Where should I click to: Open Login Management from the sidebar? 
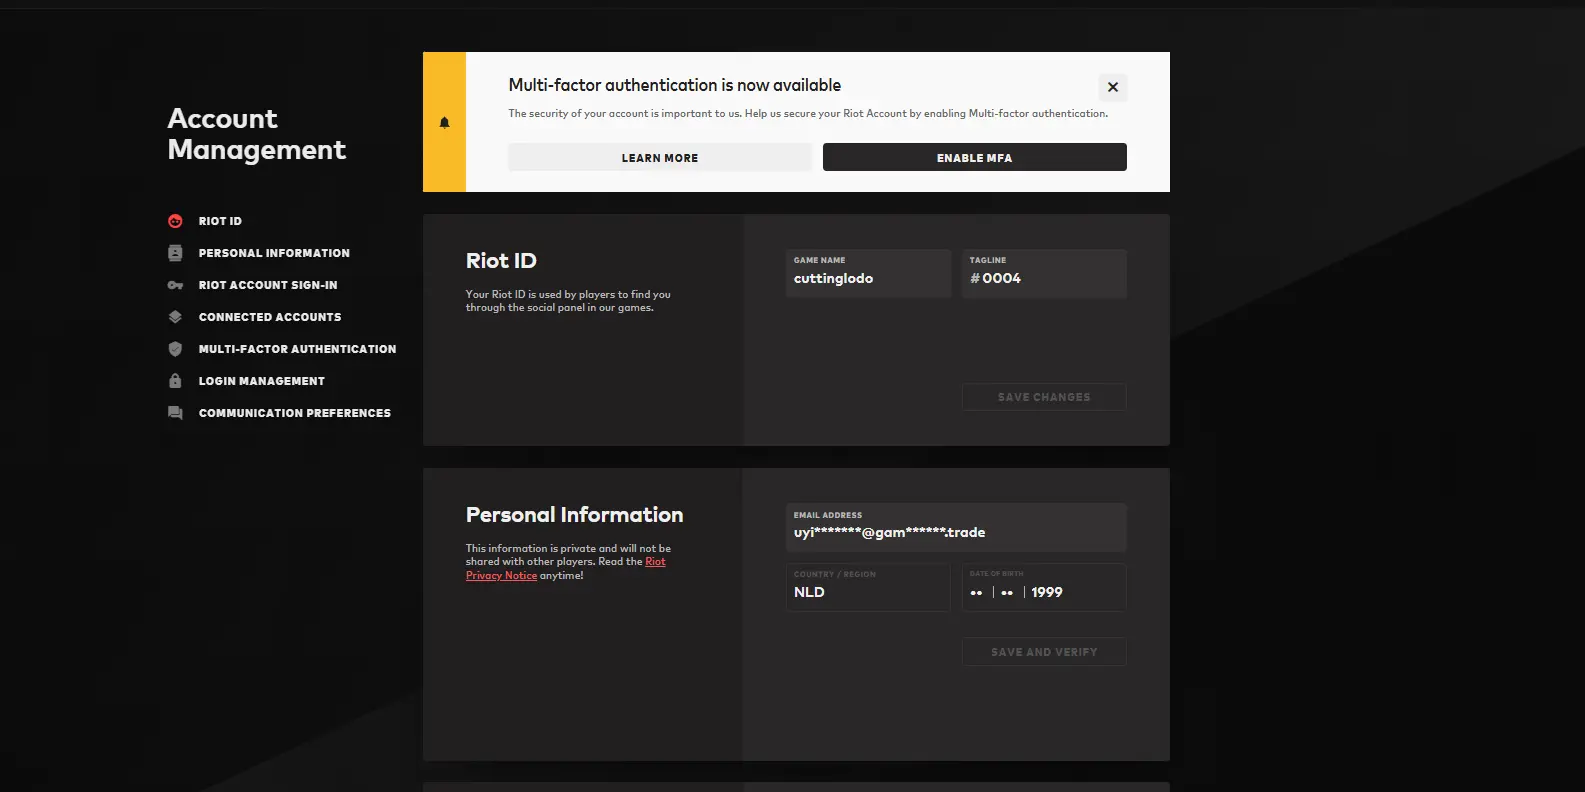coord(261,381)
